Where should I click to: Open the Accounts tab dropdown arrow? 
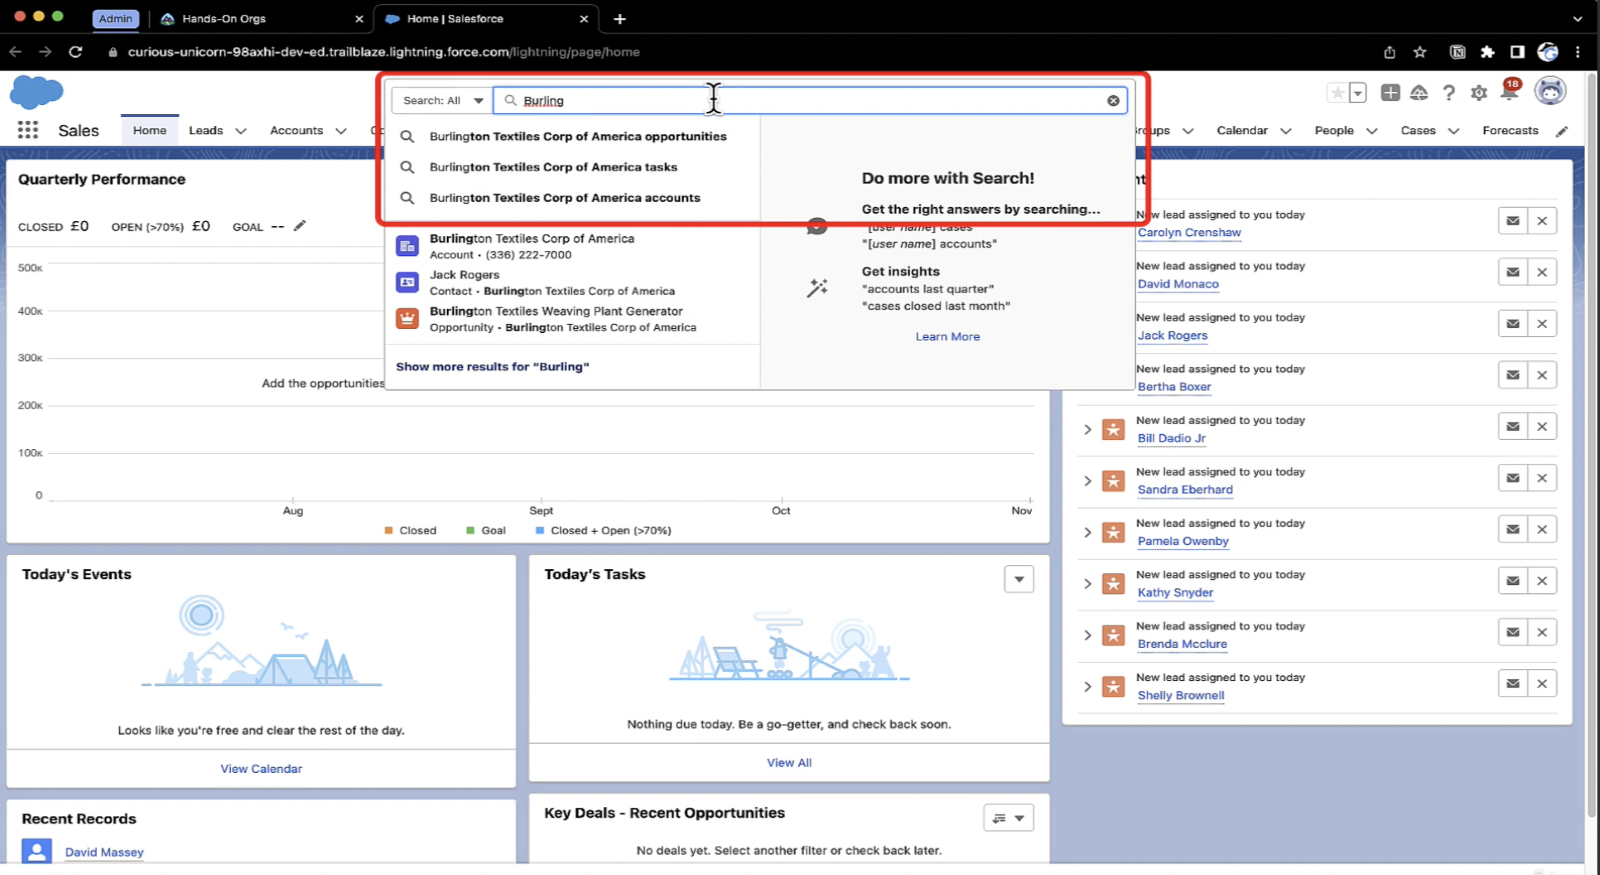tap(341, 131)
